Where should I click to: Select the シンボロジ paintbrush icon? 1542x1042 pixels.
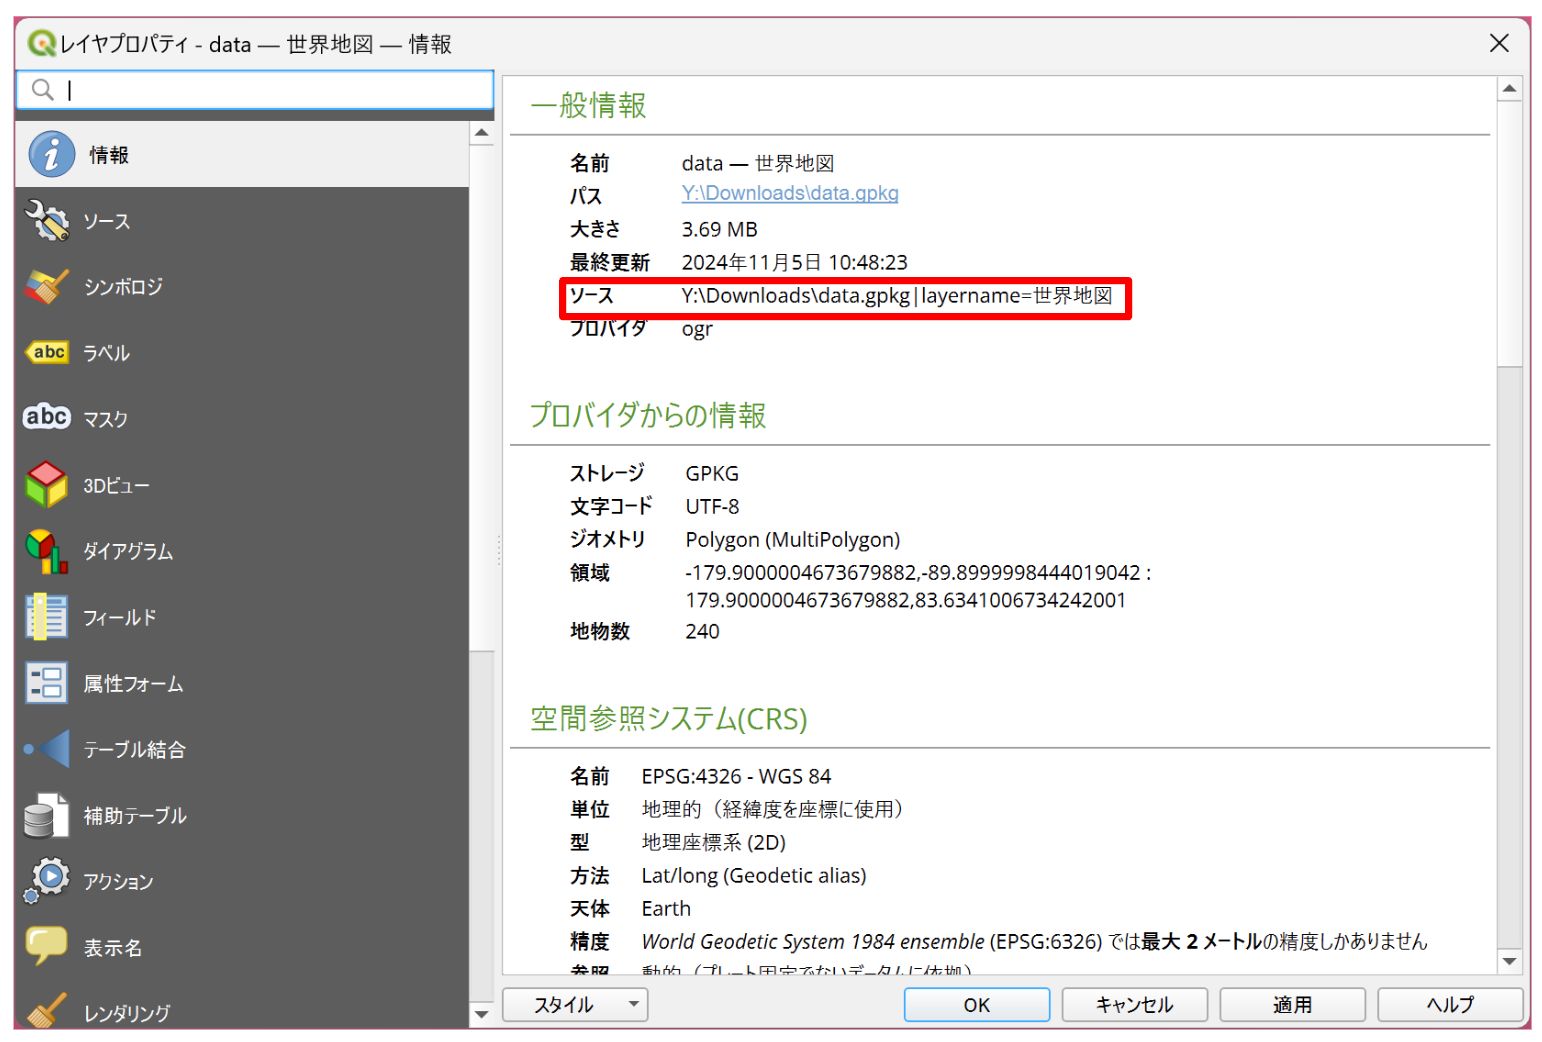coord(47,287)
